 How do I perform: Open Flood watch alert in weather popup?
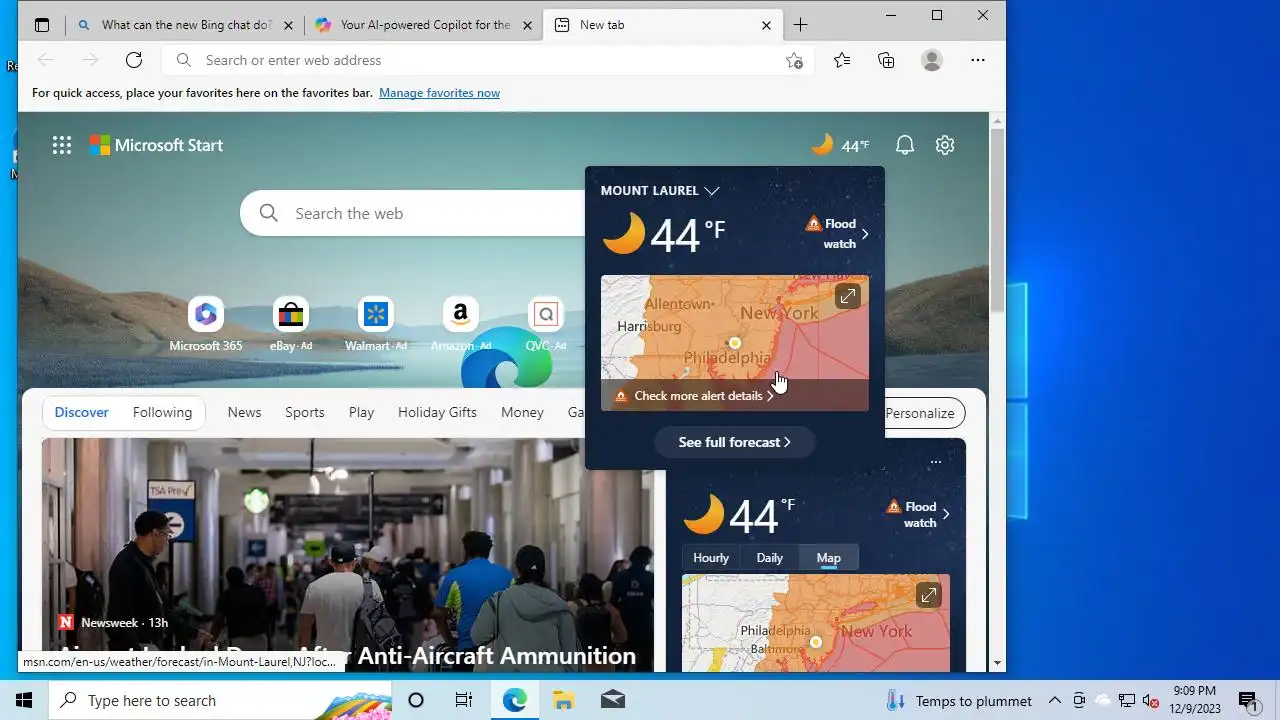838,234
